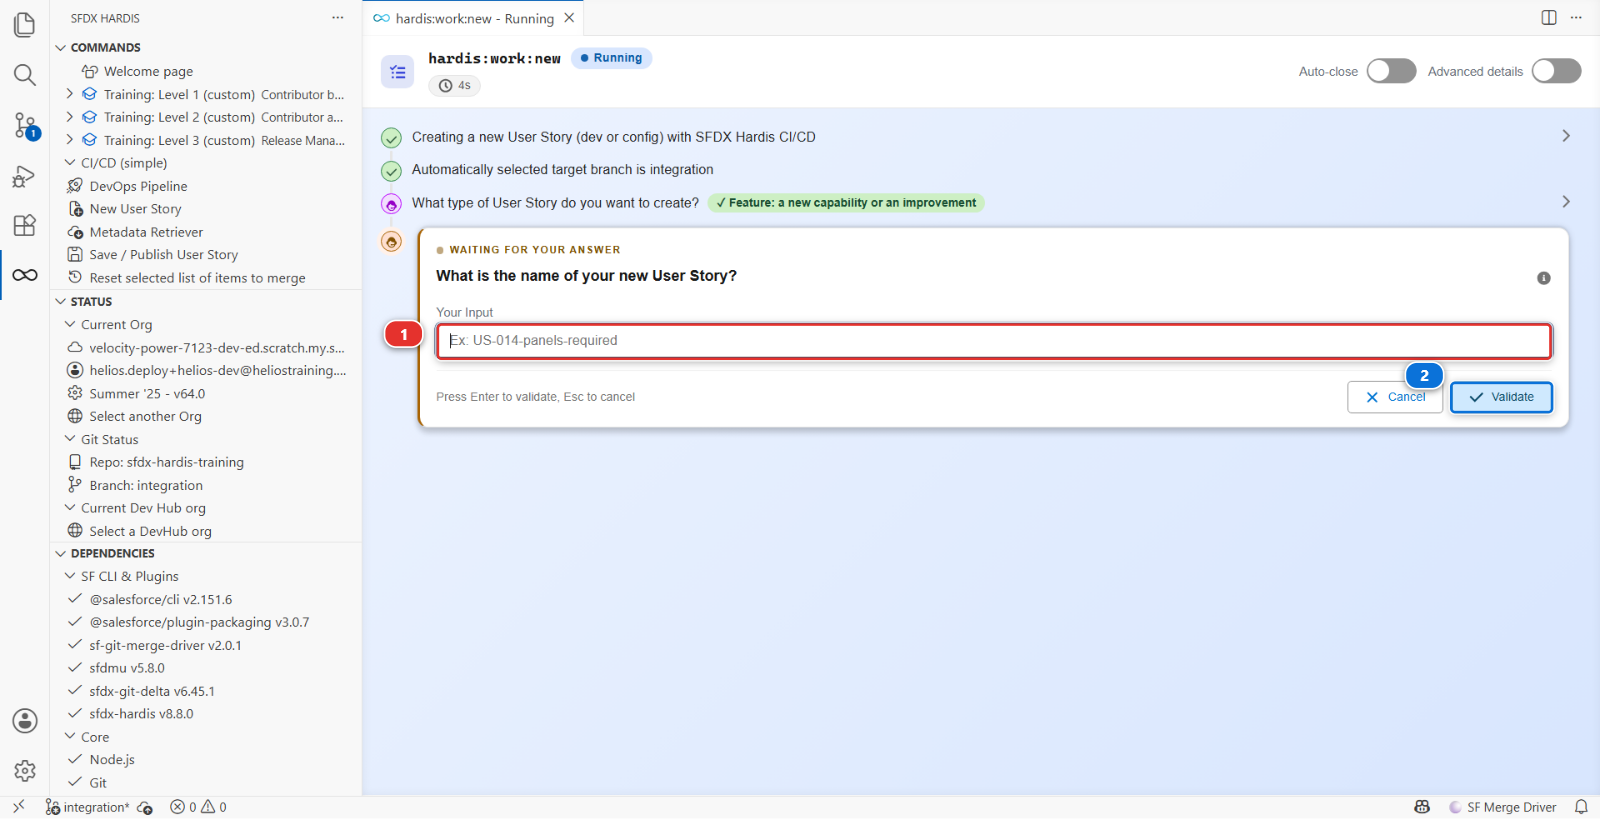
Task: Click the info icon beside the question
Action: tap(1544, 278)
